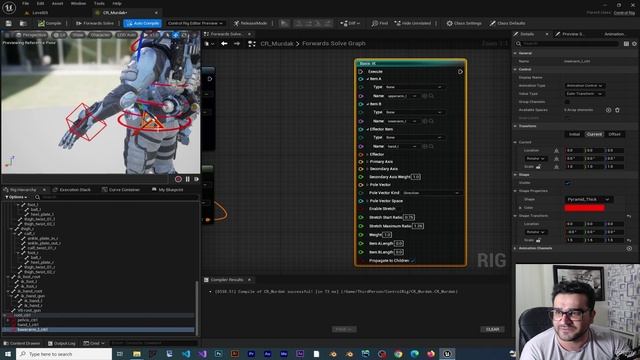Screen dimensions: 640x360
Task: Open the Value Type dropdown in Details
Action: (x=584, y=94)
